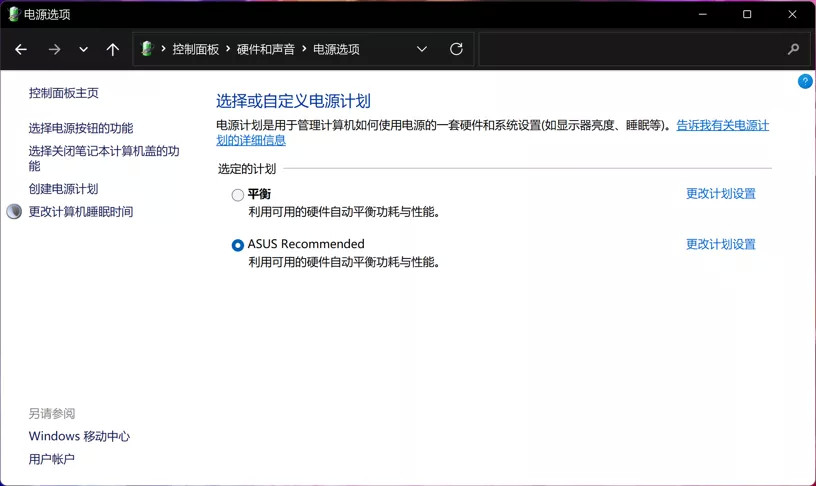The image size is (816, 486).
Task: Open Windows 移动中心 link
Action: [79, 436]
